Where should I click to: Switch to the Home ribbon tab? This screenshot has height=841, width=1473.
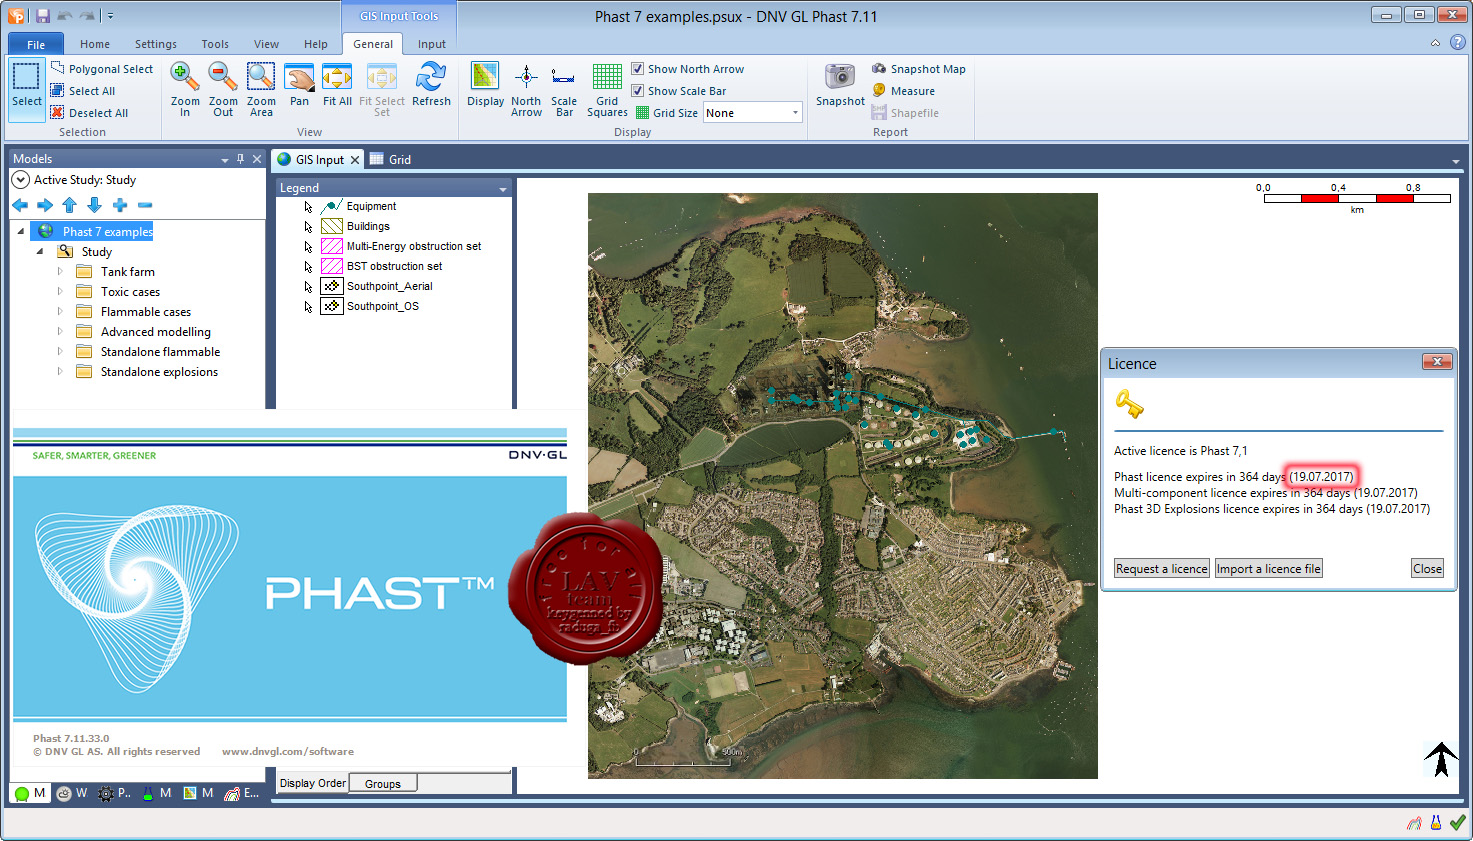pyautogui.click(x=95, y=44)
